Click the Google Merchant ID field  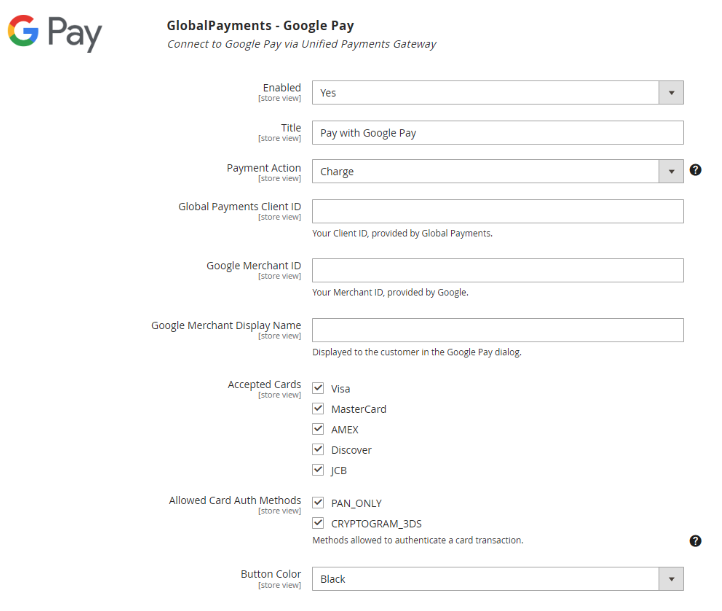click(x=497, y=270)
